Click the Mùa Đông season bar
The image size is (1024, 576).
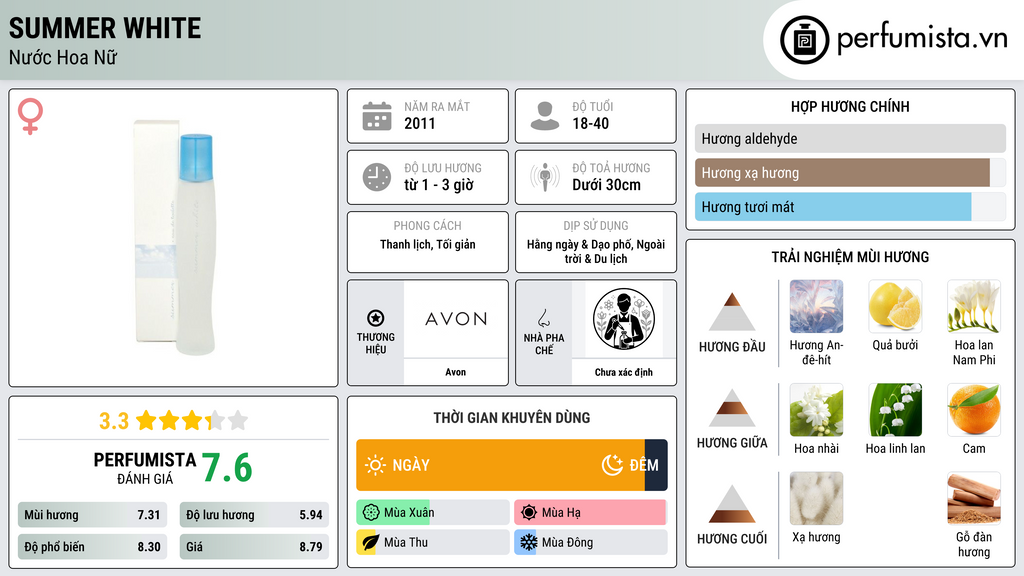pyautogui.click(x=590, y=542)
